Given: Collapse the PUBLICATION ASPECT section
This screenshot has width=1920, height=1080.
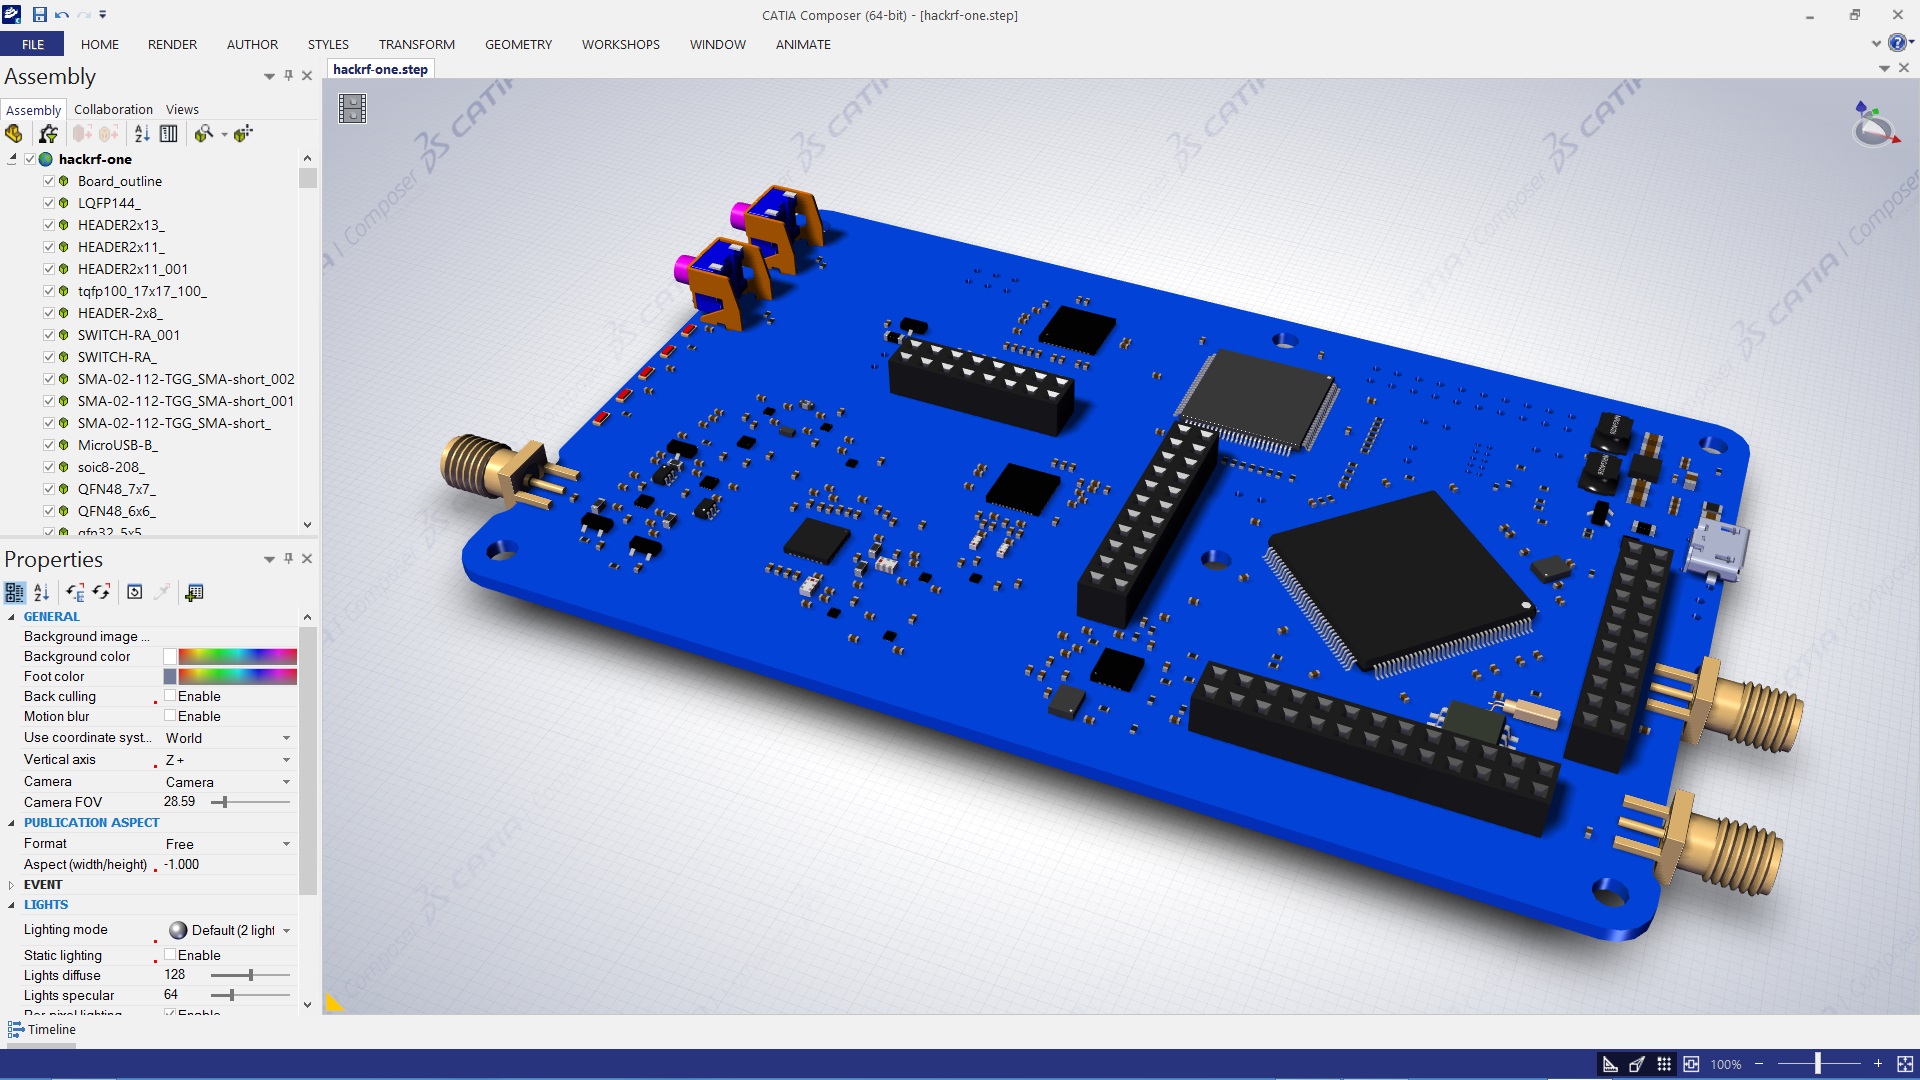Looking at the screenshot, I should point(11,823).
